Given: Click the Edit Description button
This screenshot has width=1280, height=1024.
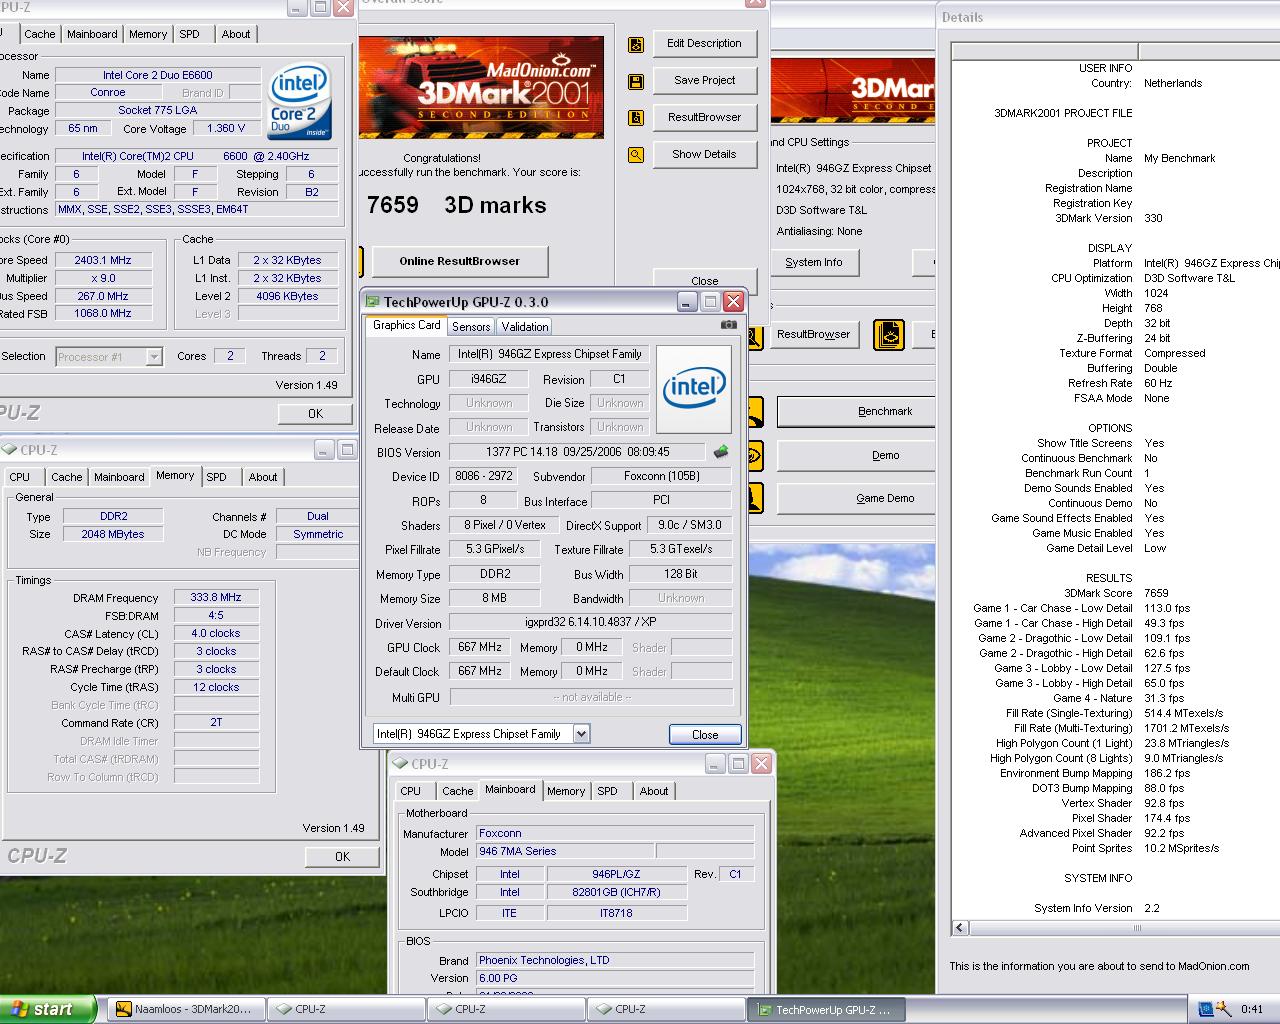Looking at the screenshot, I should click(704, 44).
